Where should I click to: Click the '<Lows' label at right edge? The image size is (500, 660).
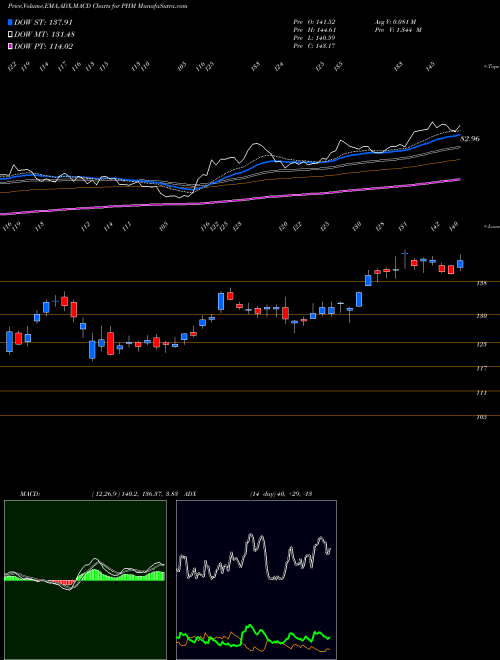click(x=491, y=226)
